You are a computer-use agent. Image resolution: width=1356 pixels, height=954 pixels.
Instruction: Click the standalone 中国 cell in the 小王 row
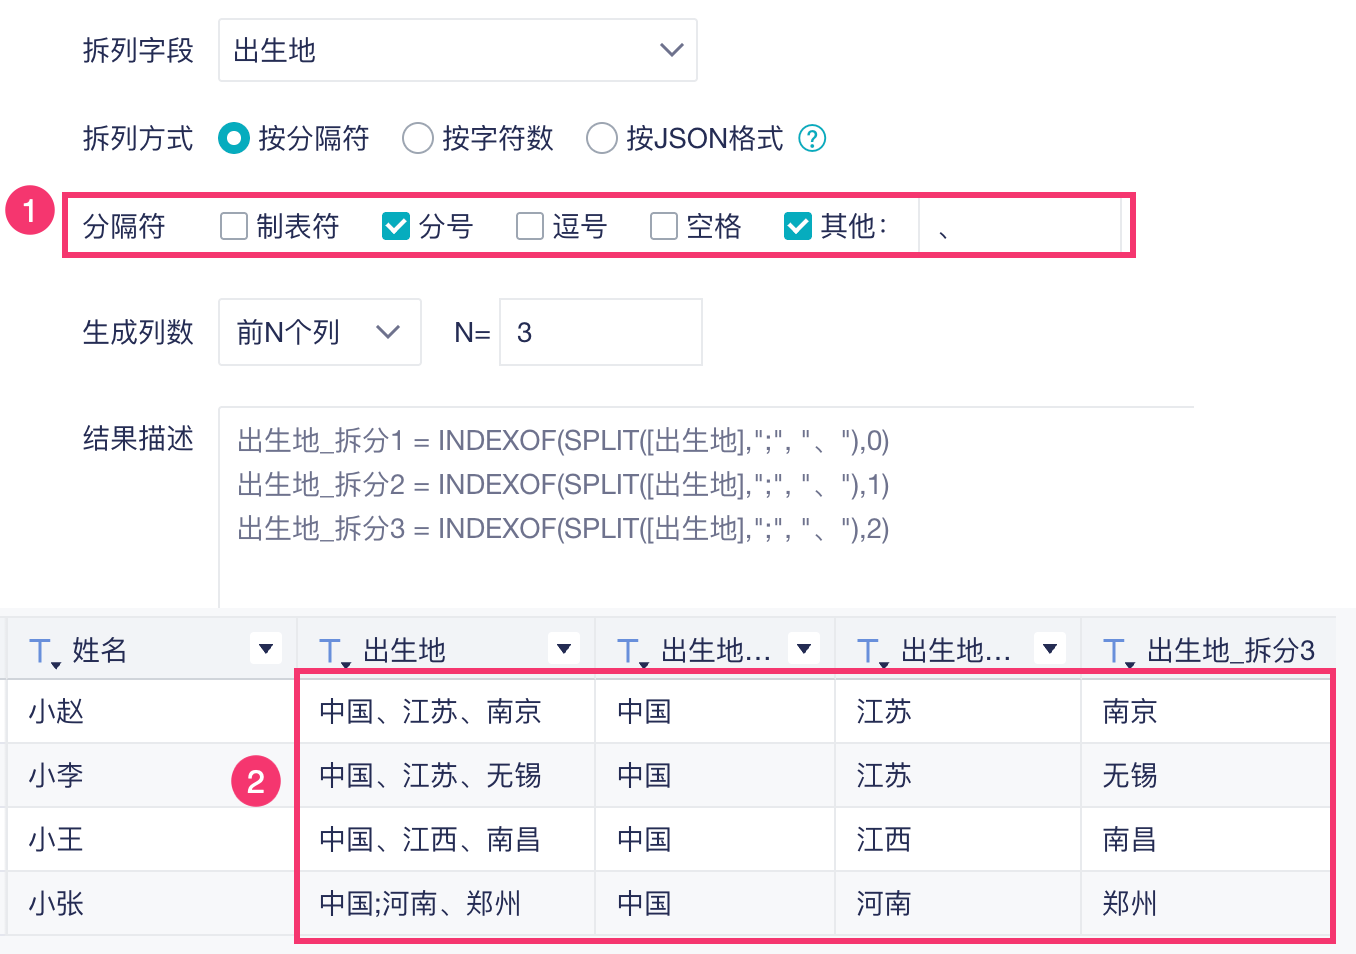[x=715, y=840]
